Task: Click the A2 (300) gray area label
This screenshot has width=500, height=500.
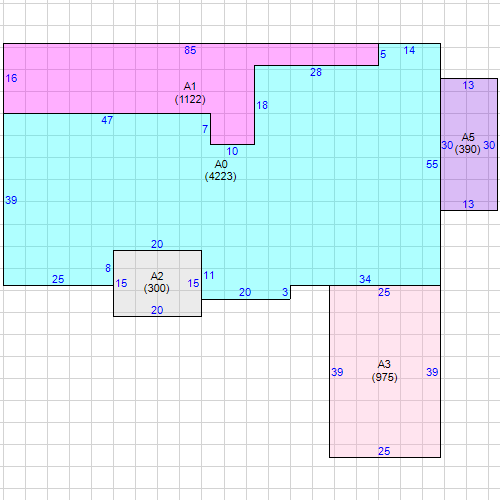Action: tap(157, 282)
